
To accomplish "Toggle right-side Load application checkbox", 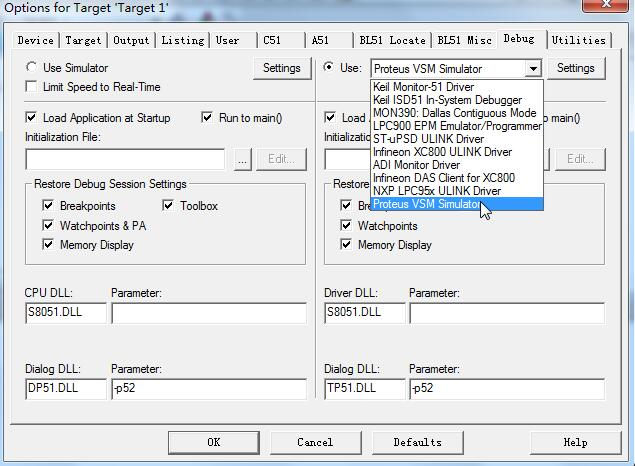I will (x=330, y=118).
